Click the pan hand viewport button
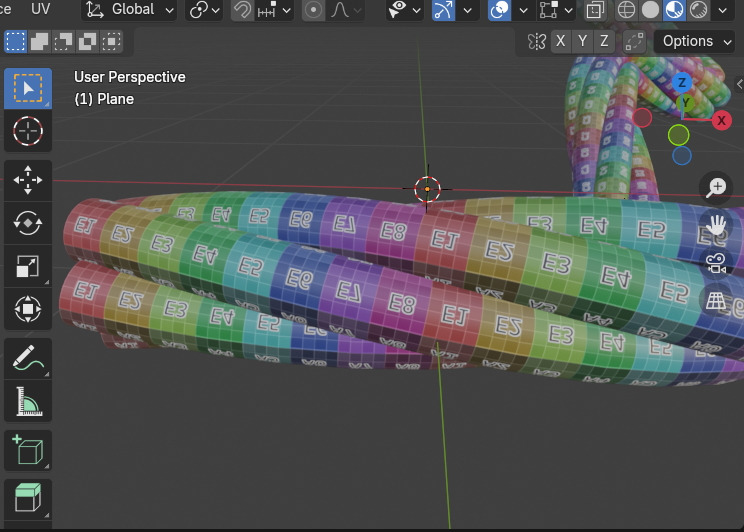This screenshot has height=532, width=744. tap(716, 225)
